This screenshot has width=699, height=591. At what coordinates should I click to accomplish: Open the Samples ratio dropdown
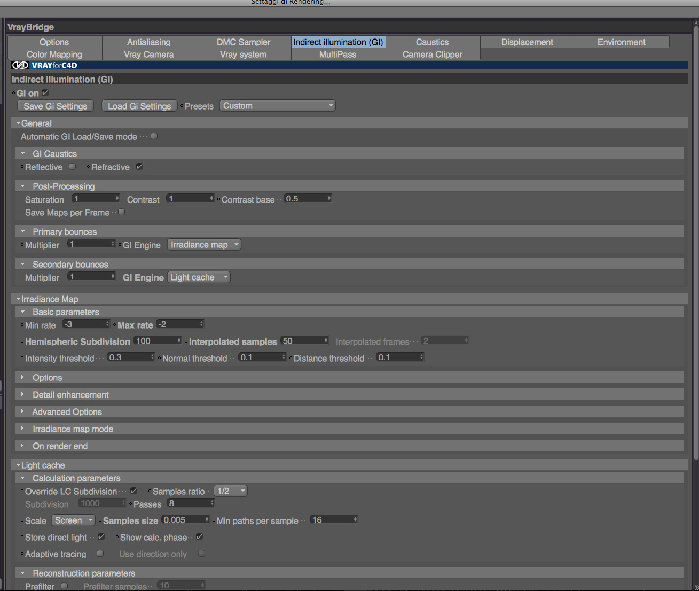coord(230,491)
